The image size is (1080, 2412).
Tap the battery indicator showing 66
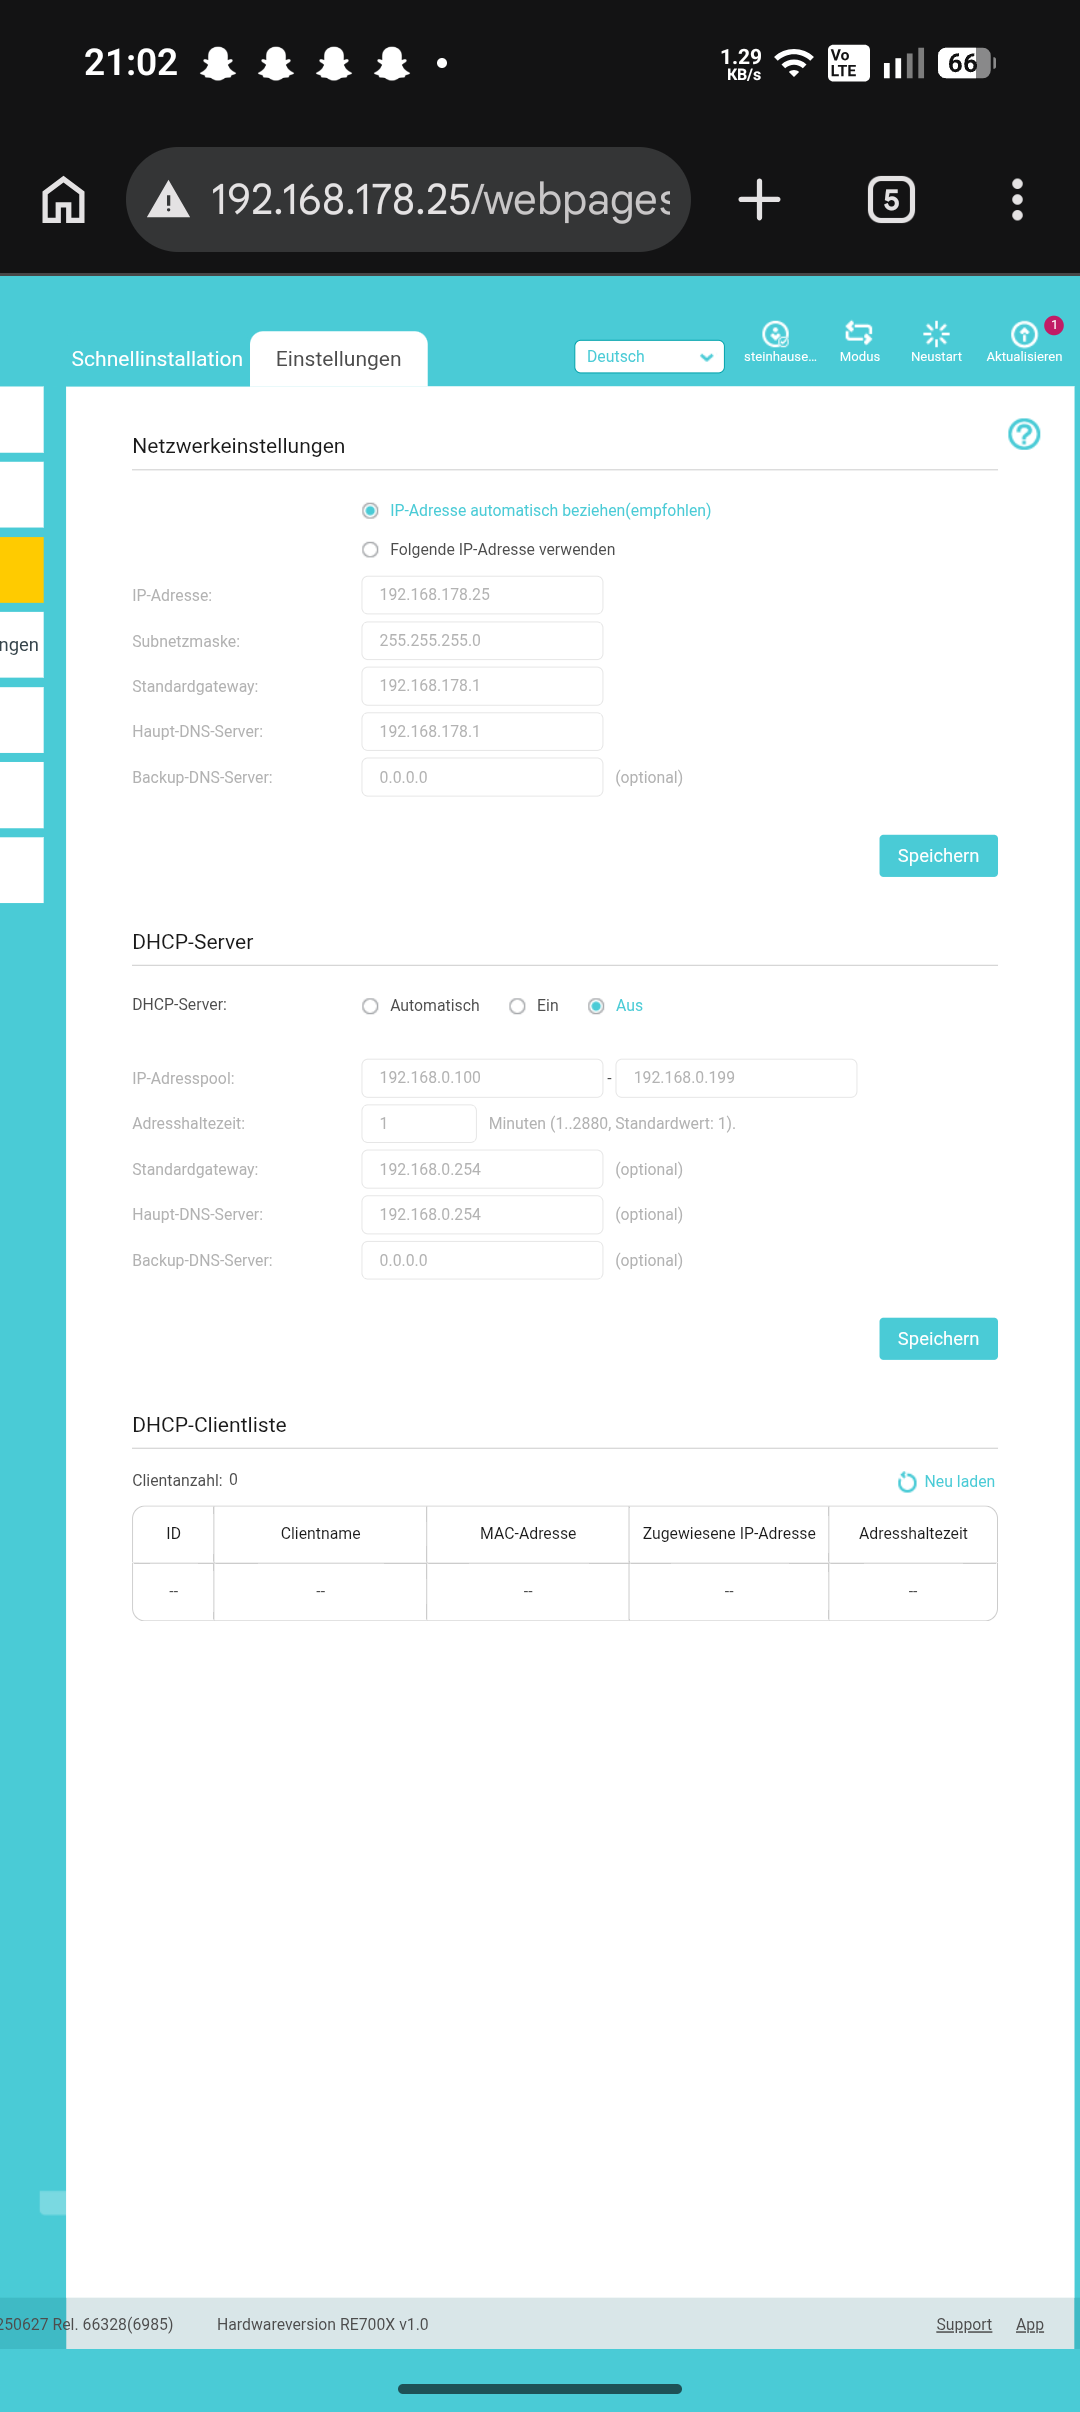pos(967,63)
